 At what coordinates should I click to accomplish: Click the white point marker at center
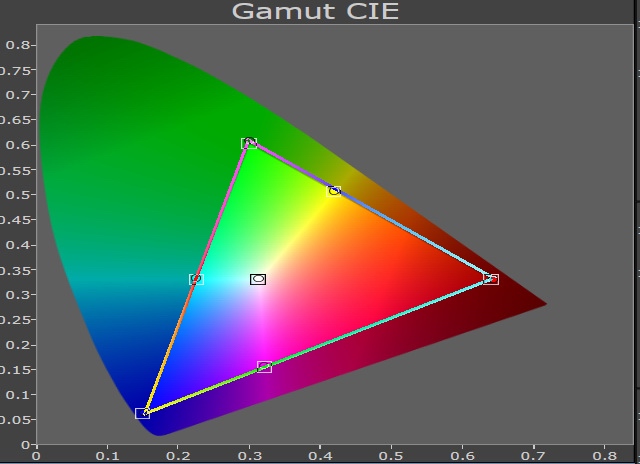(258, 279)
